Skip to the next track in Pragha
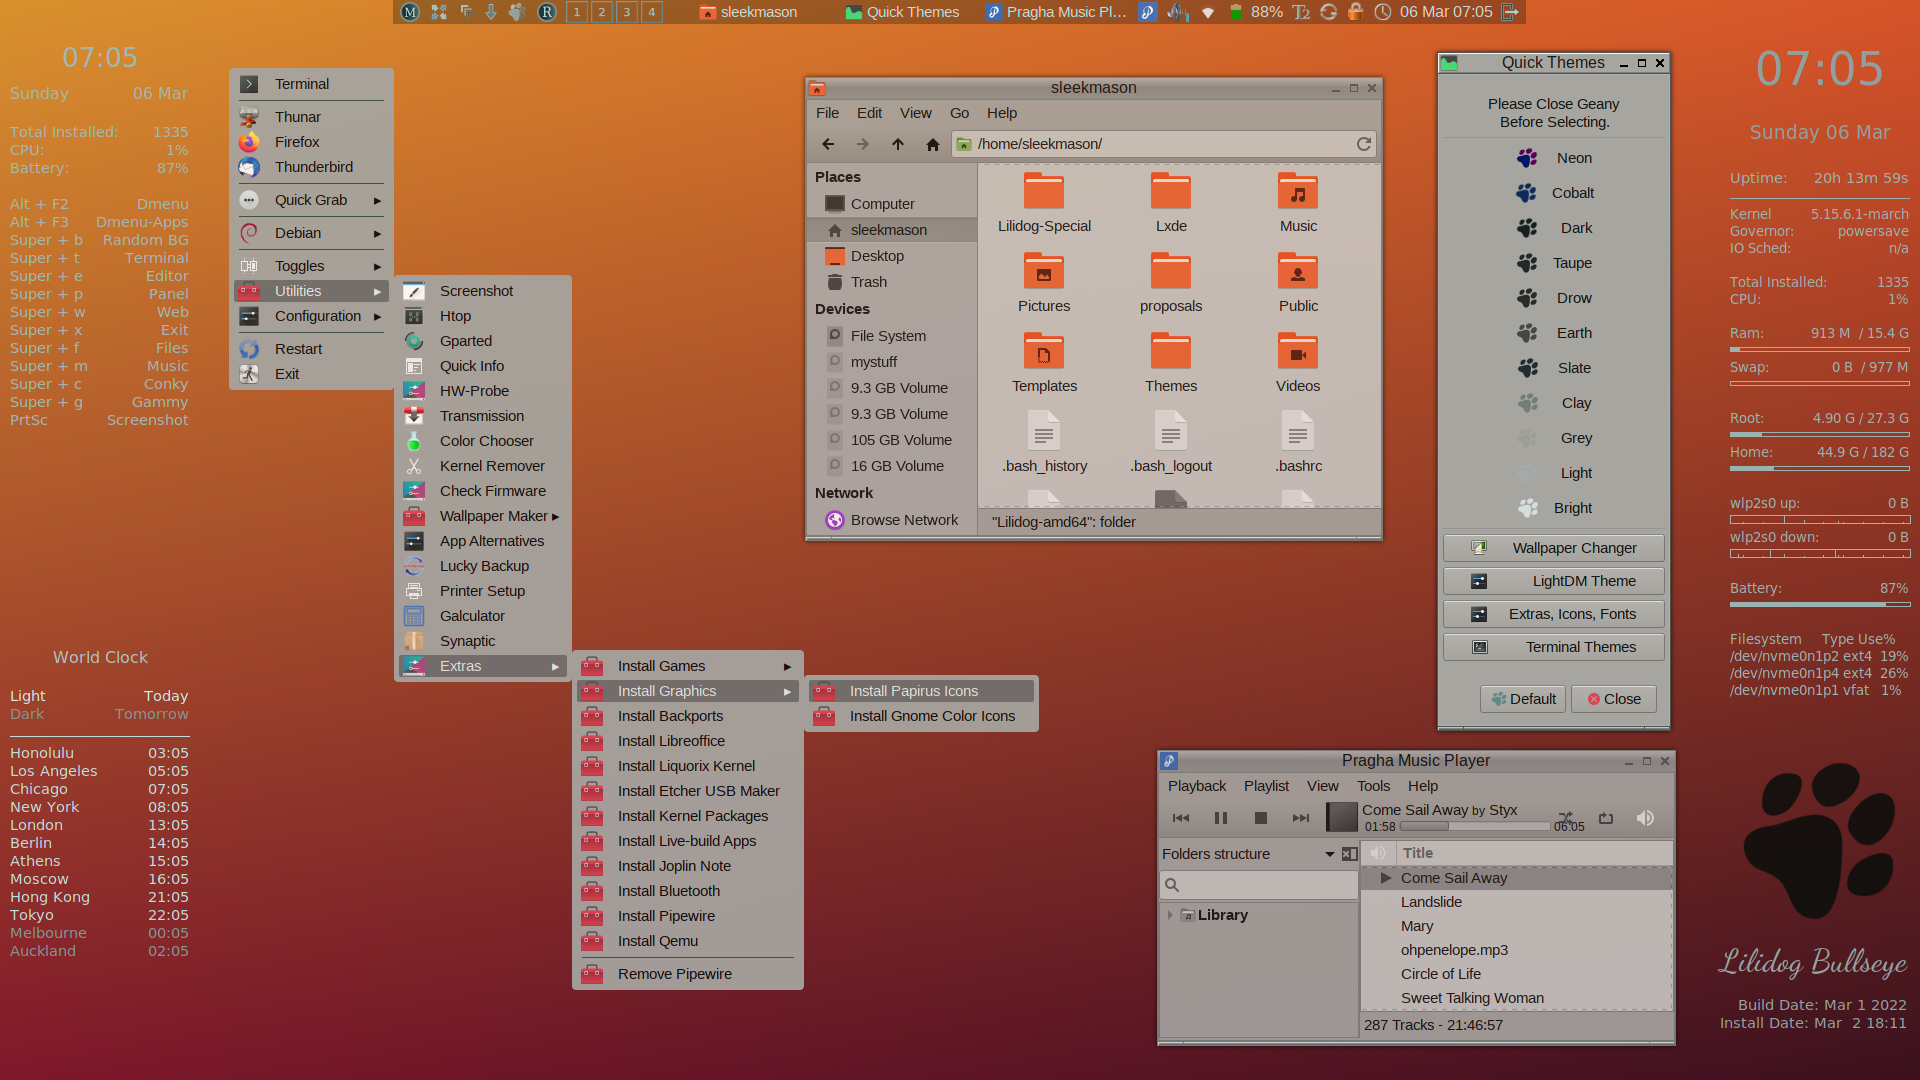The image size is (1920, 1080). [x=1300, y=818]
